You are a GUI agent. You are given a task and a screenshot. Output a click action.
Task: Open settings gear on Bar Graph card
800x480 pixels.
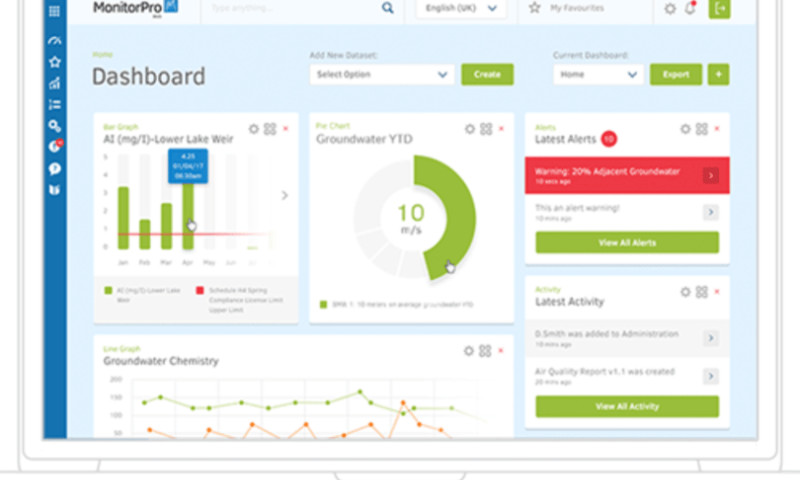tap(254, 129)
